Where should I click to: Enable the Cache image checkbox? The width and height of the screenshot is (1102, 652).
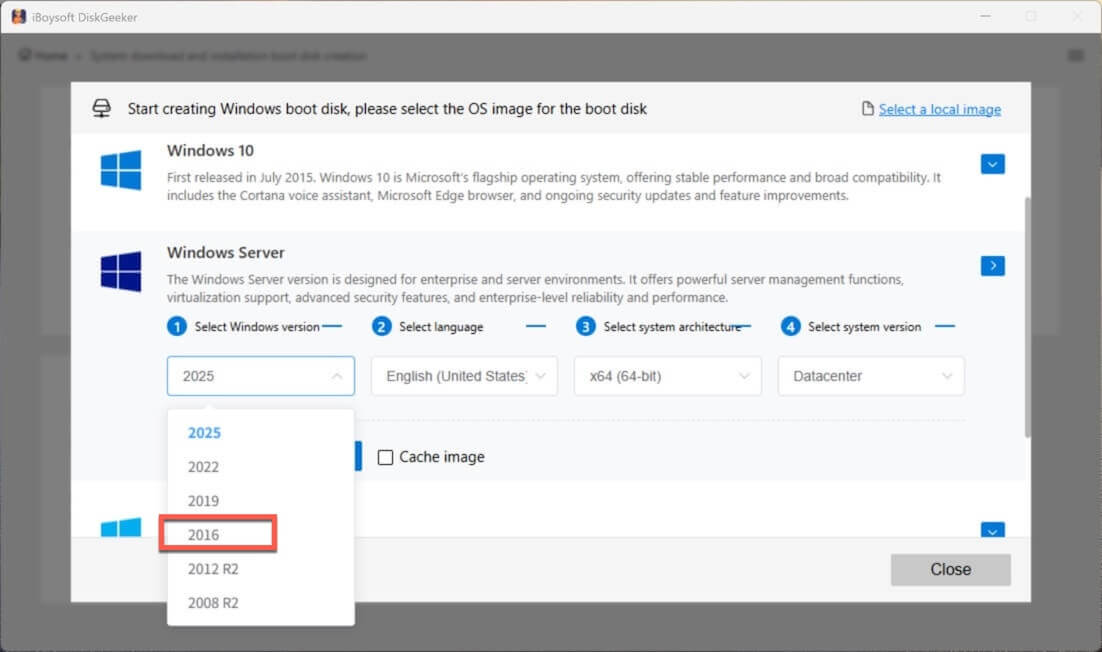coord(385,457)
